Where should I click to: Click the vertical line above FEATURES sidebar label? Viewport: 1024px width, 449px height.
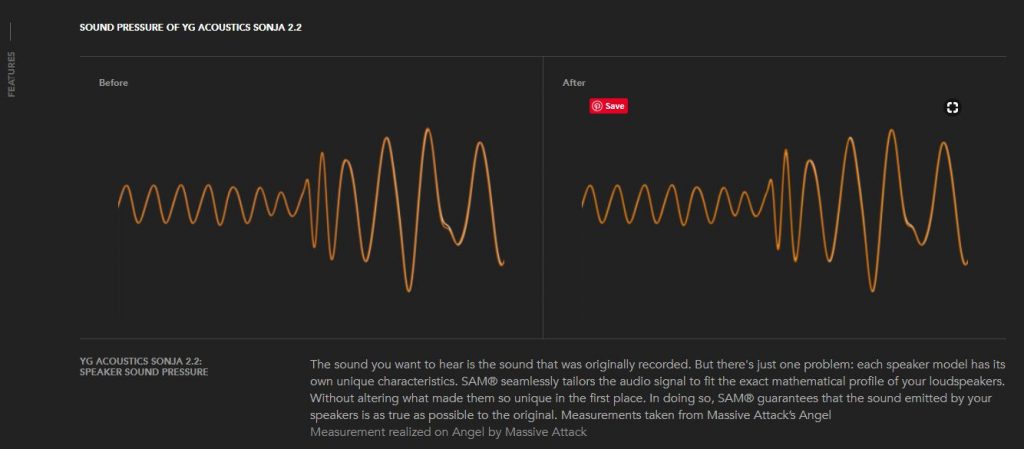click(11, 37)
